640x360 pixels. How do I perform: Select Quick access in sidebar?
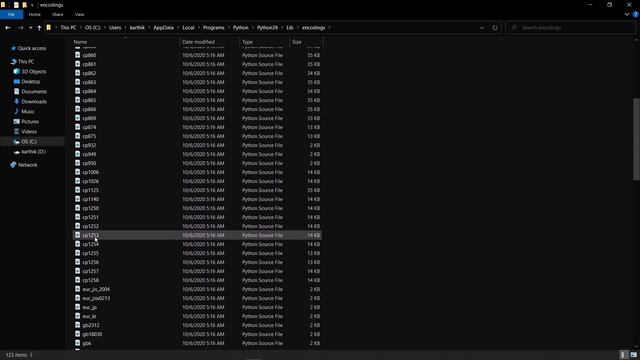(32, 48)
